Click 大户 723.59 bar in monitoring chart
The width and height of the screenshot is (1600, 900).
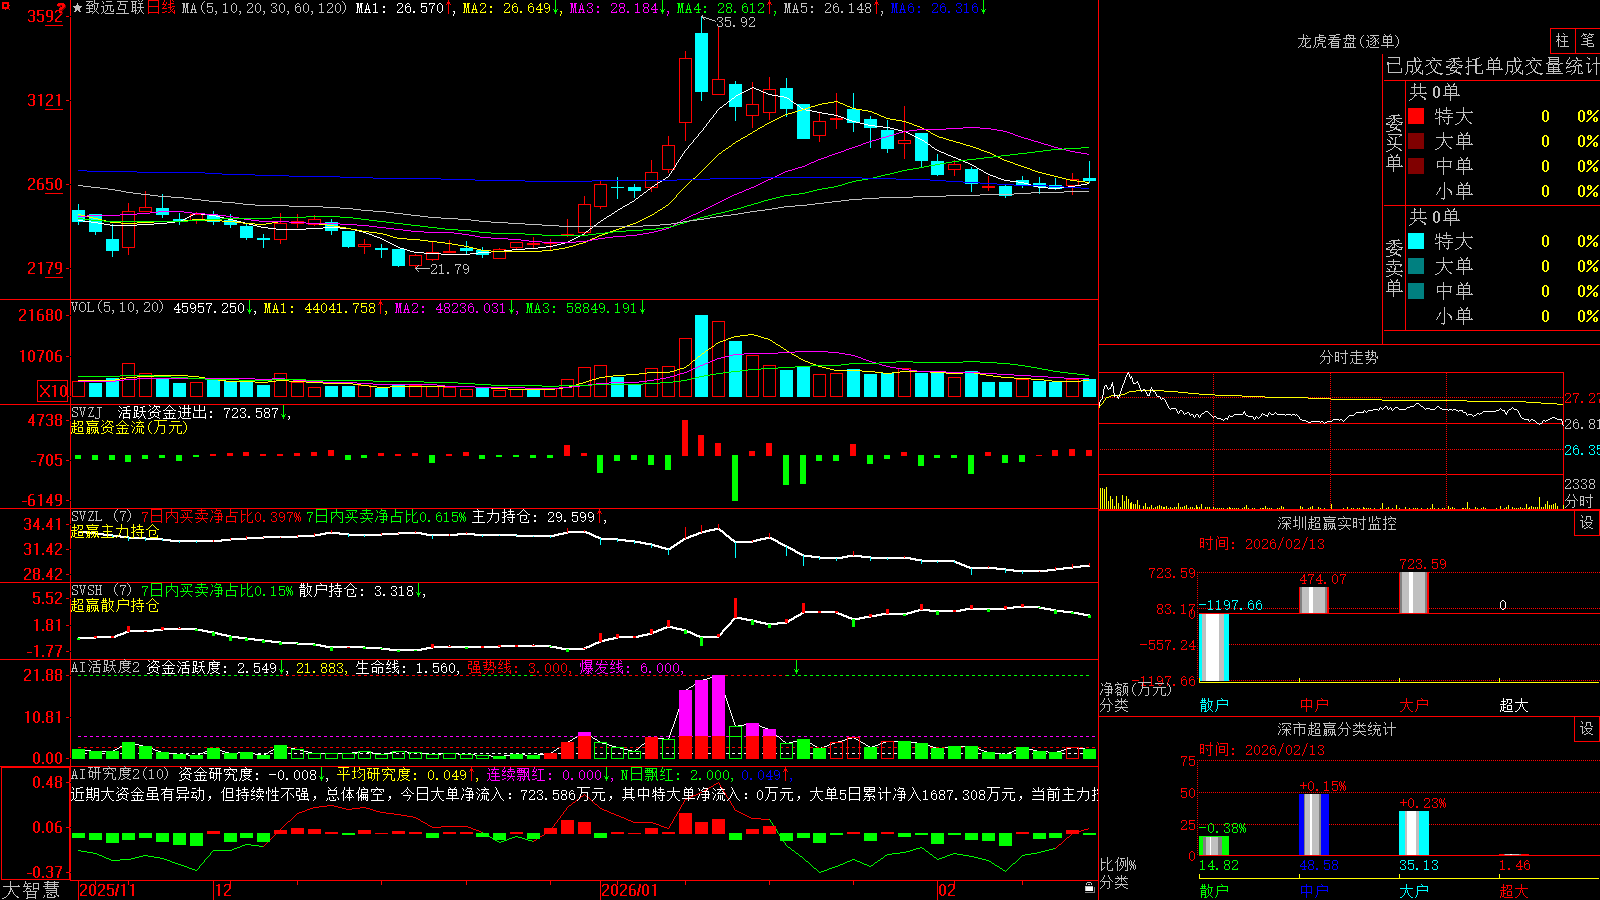tap(1414, 592)
